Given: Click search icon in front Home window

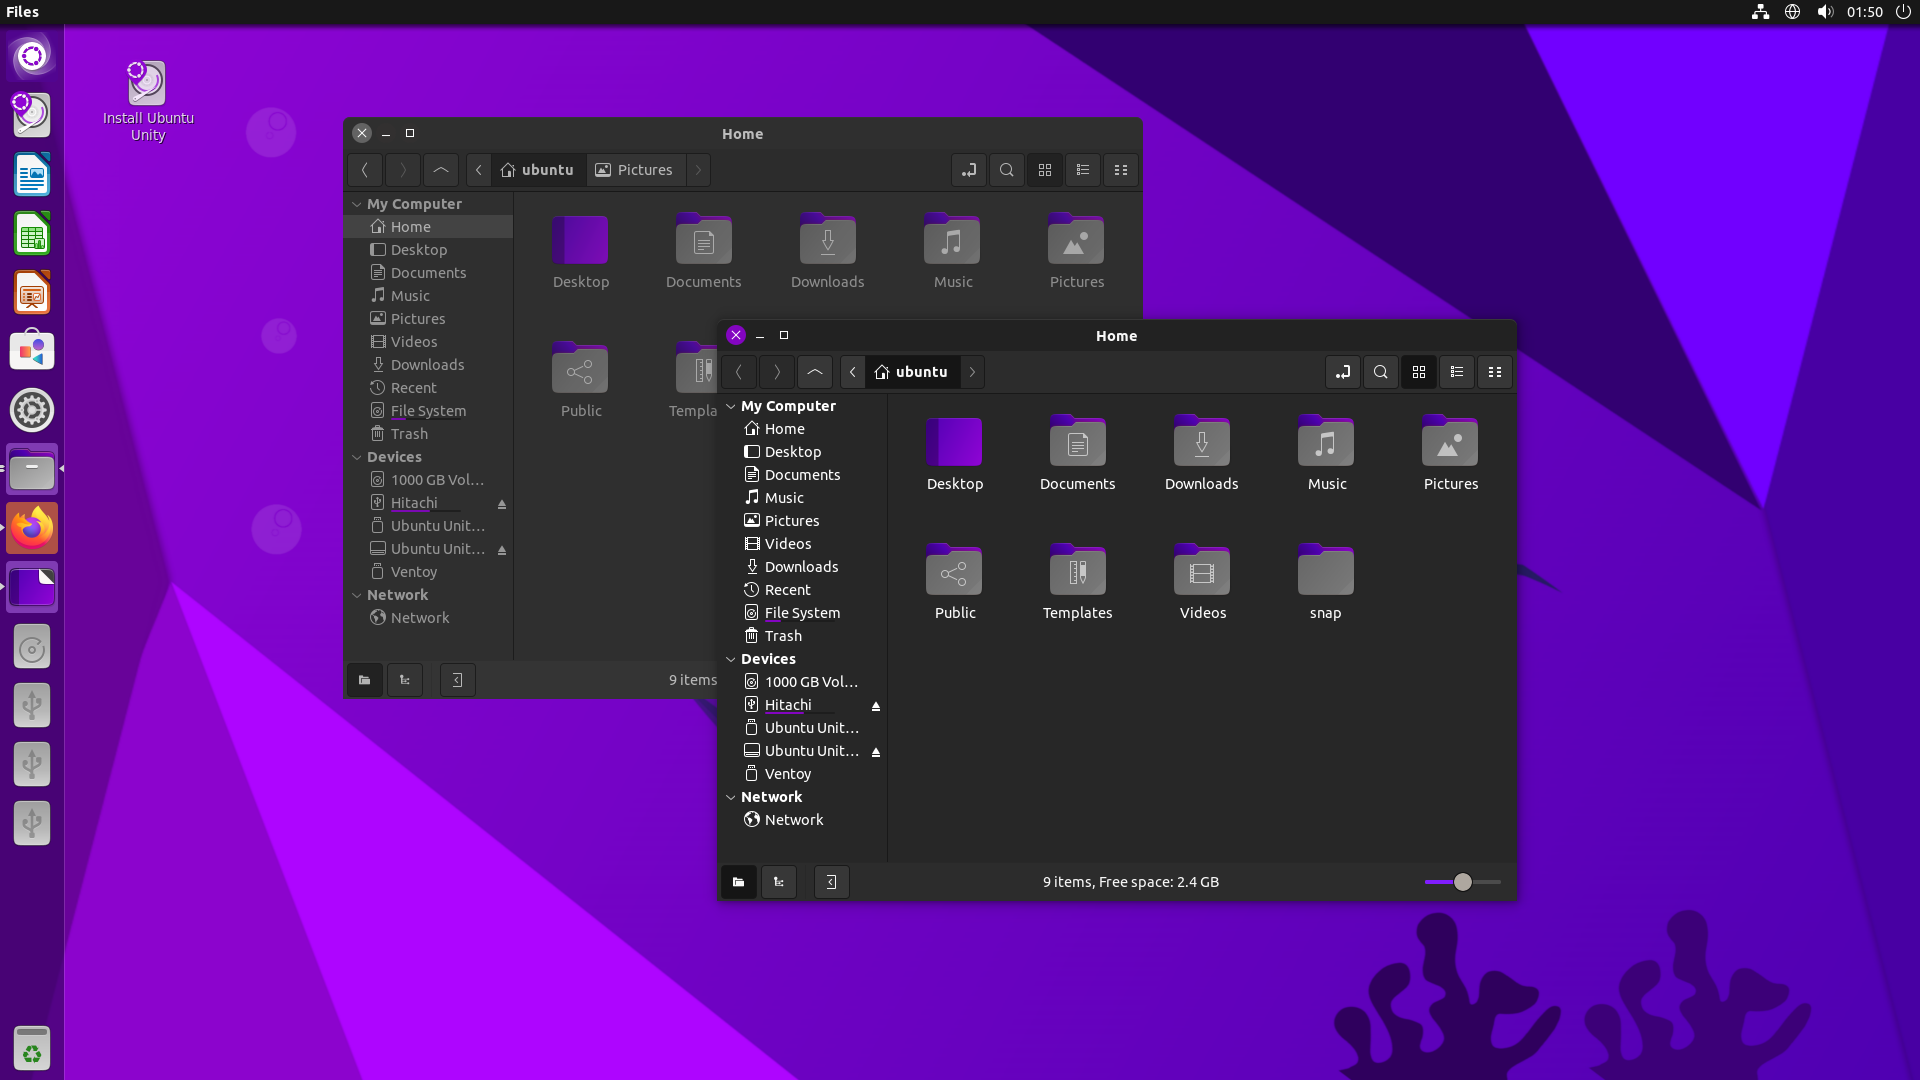Looking at the screenshot, I should coord(1380,372).
